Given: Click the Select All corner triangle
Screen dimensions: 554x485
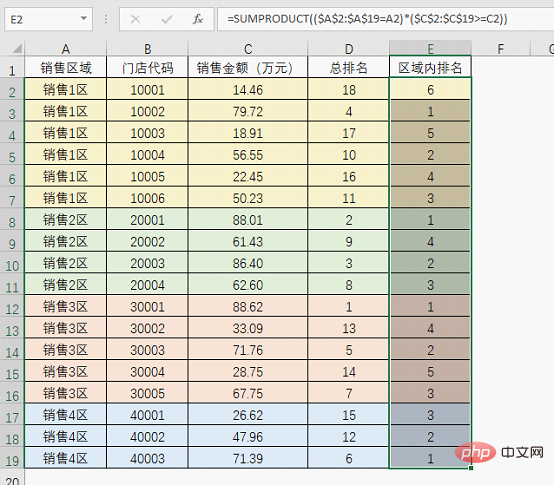Looking at the screenshot, I should pyautogui.click(x=17, y=48).
